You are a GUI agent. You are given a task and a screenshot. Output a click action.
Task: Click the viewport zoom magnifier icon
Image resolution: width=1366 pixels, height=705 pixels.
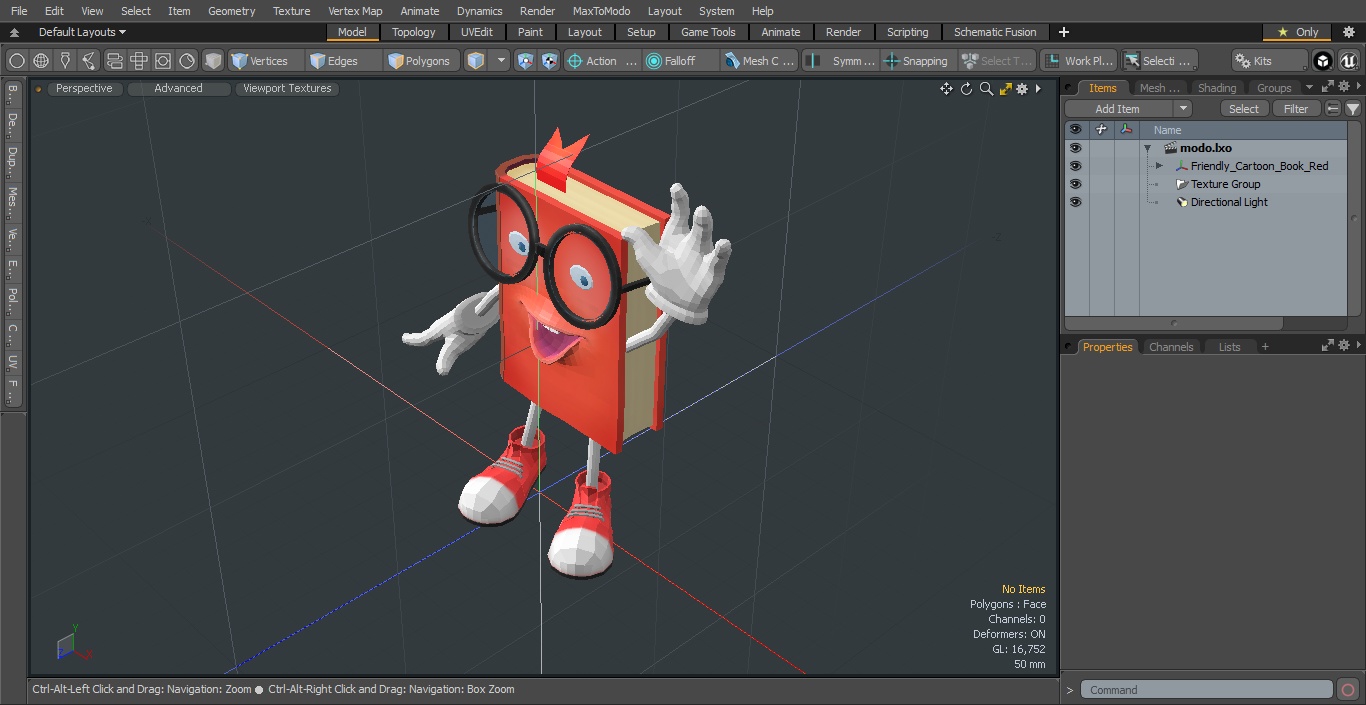pos(986,89)
